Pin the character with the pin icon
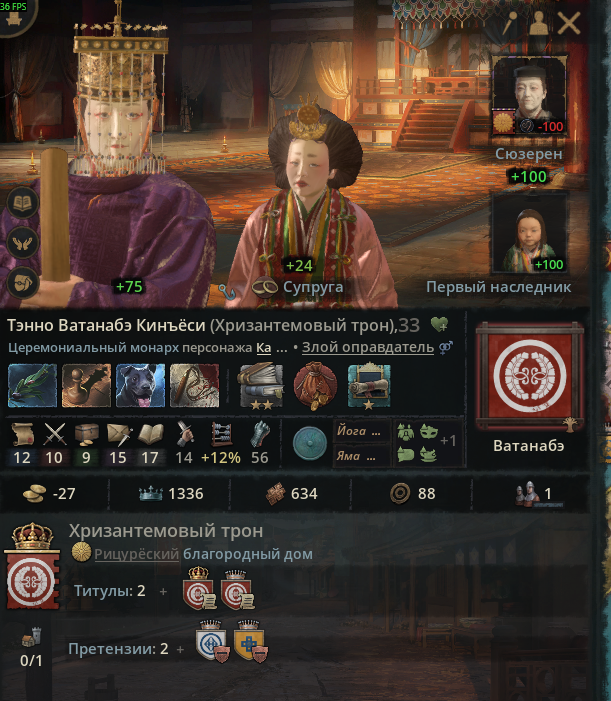Viewport: 611px width, 701px height. point(510,23)
